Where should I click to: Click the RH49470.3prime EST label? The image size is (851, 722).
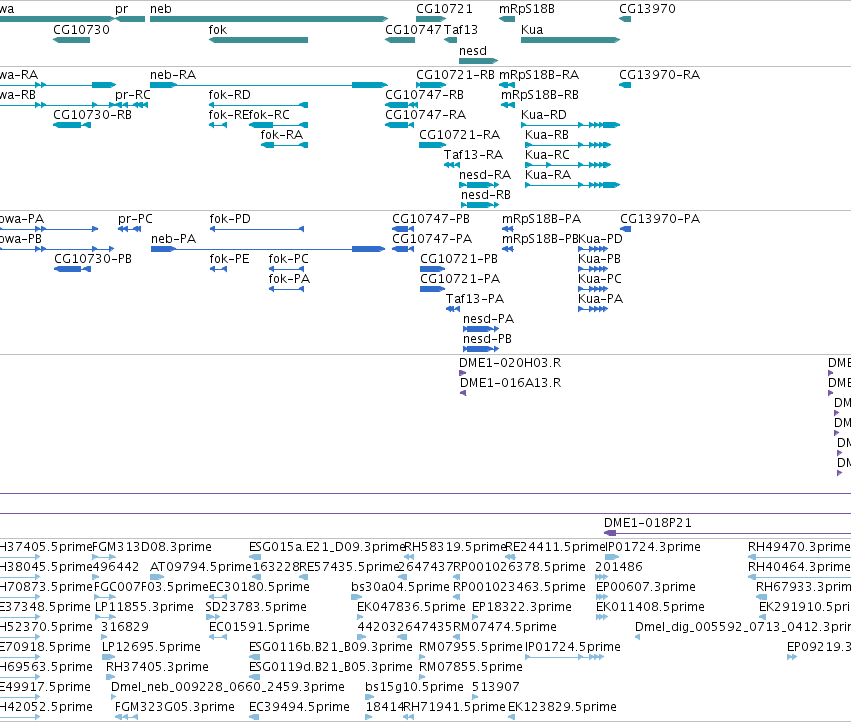point(799,547)
